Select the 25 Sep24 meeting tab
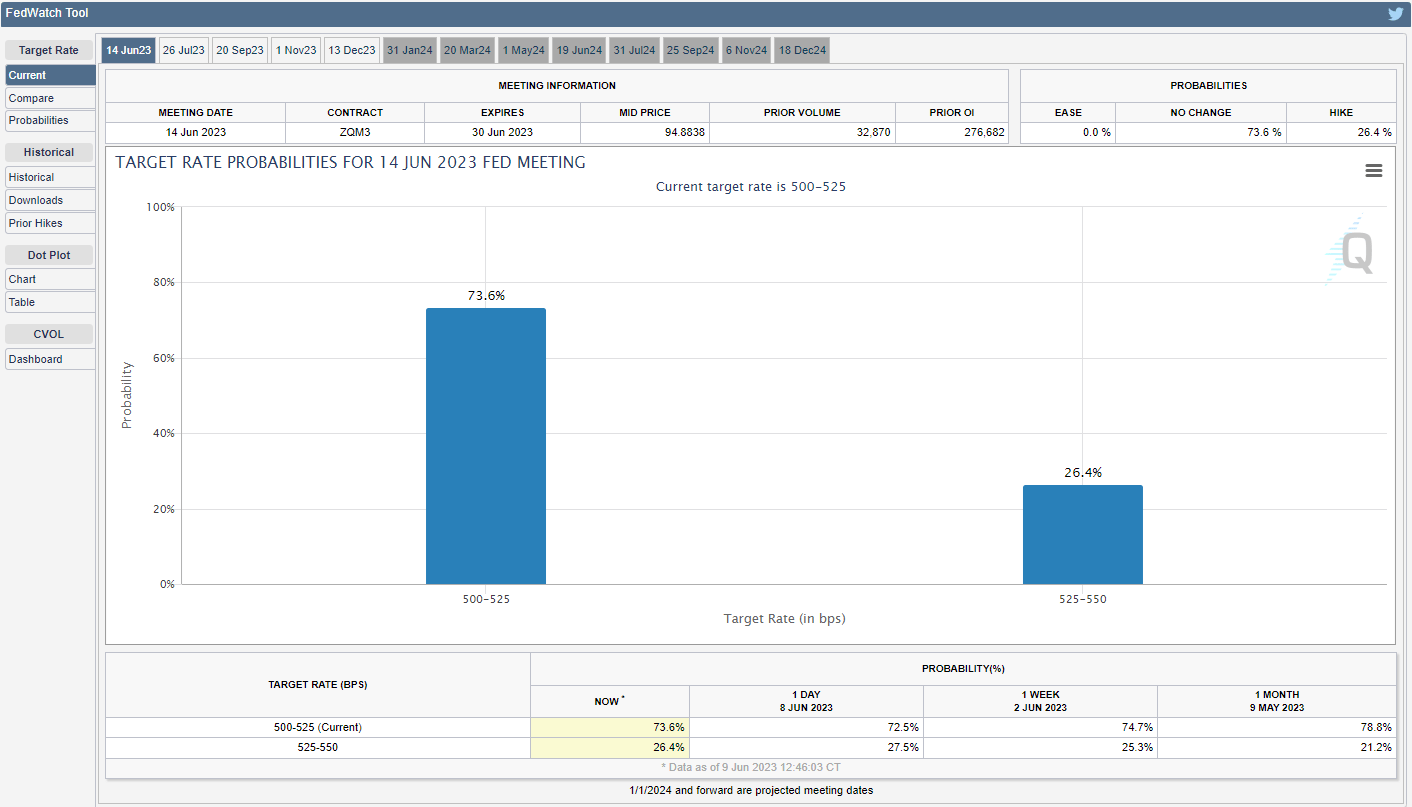The height and width of the screenshot is (807, 1412). click(x=691, y=50)
